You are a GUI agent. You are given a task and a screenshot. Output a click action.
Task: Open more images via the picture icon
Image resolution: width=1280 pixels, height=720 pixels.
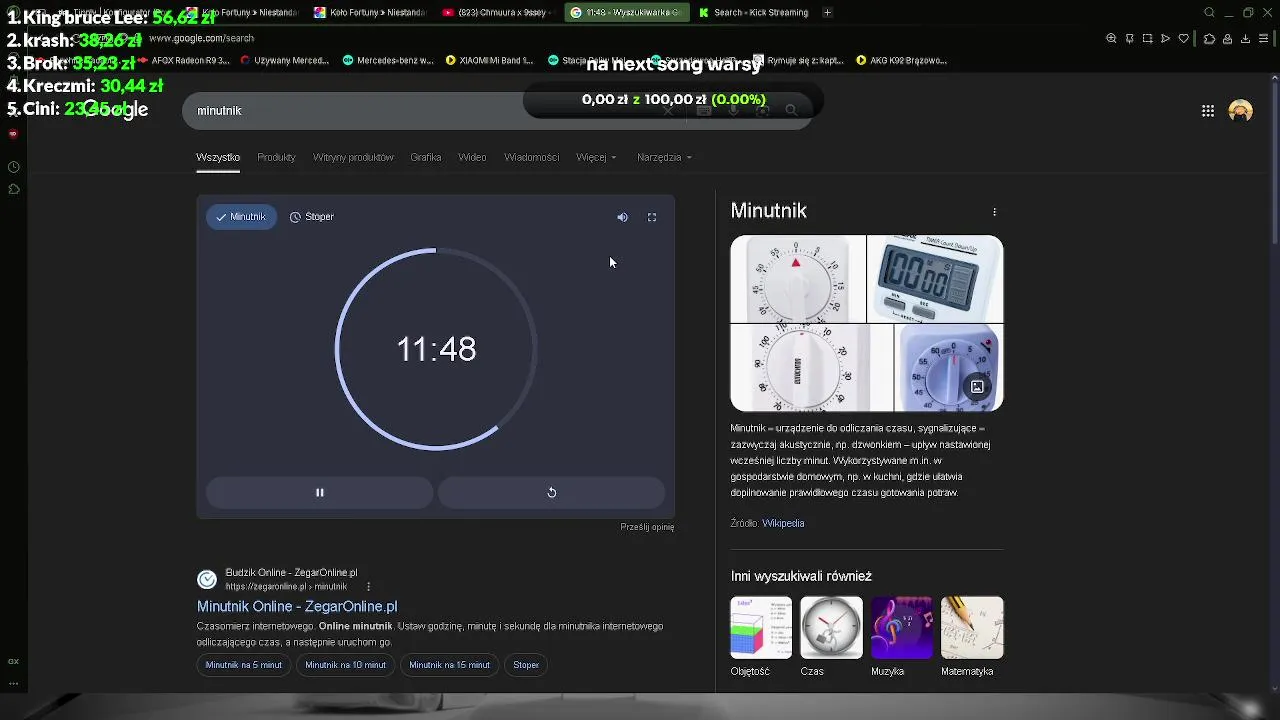pos(977,387)
